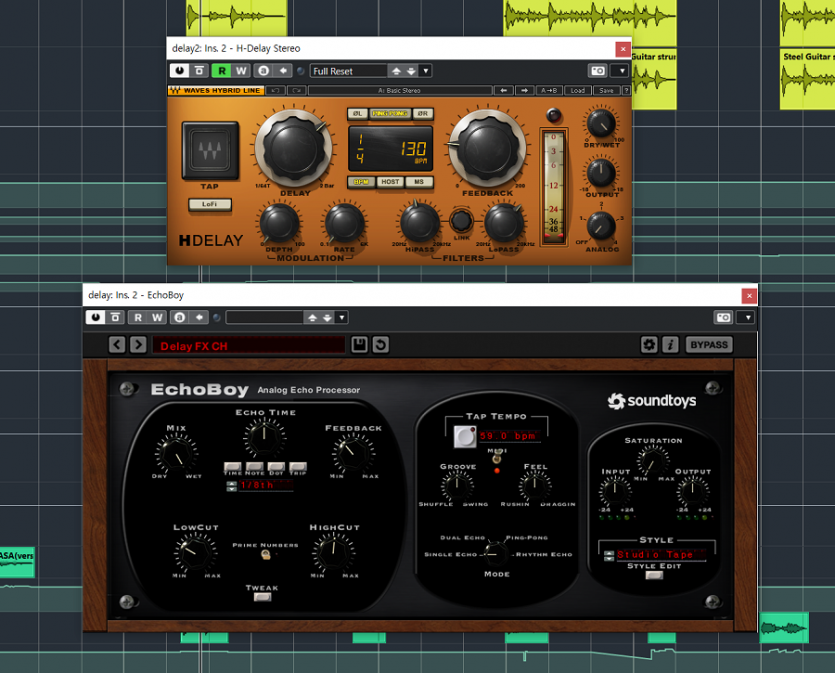Click A→B copy button in Waves bar
835x673 pixels.
549,91
